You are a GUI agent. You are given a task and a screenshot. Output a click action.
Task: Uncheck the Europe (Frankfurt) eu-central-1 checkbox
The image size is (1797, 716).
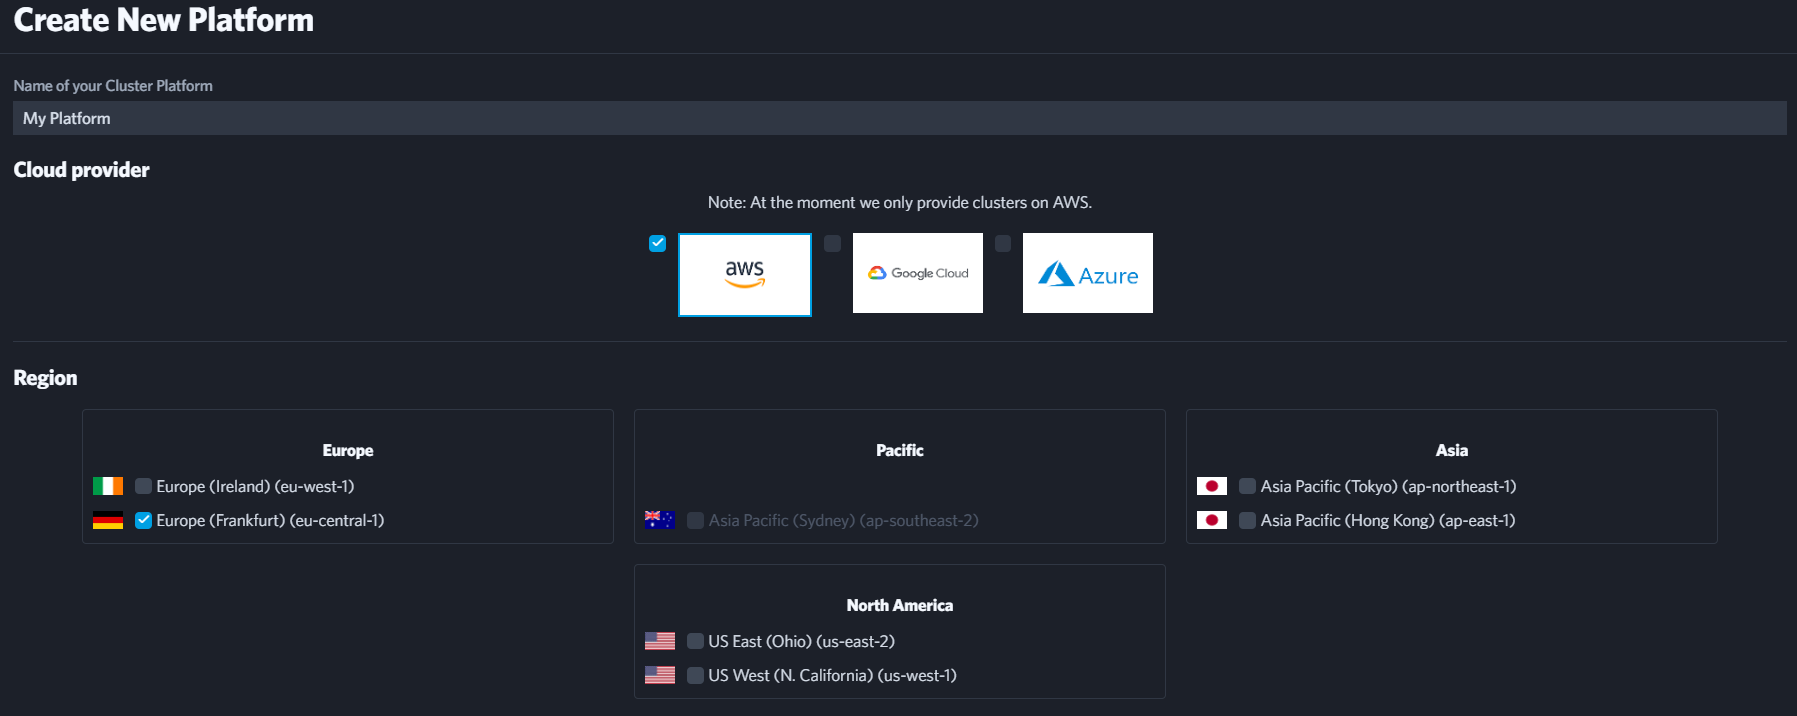click(x=143, y=520)
